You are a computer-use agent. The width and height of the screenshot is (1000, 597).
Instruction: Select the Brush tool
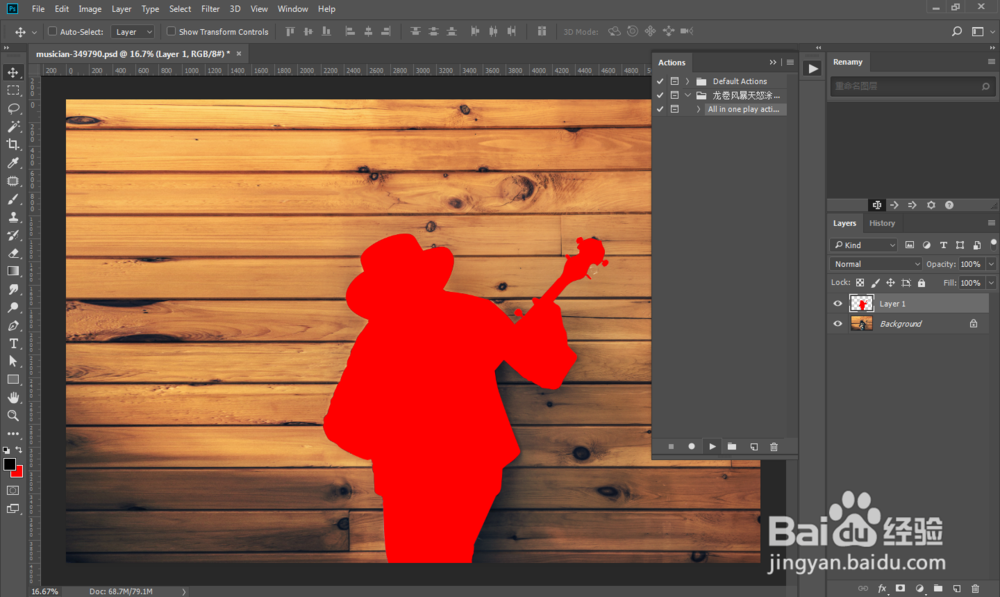click(x=13, y=199)
